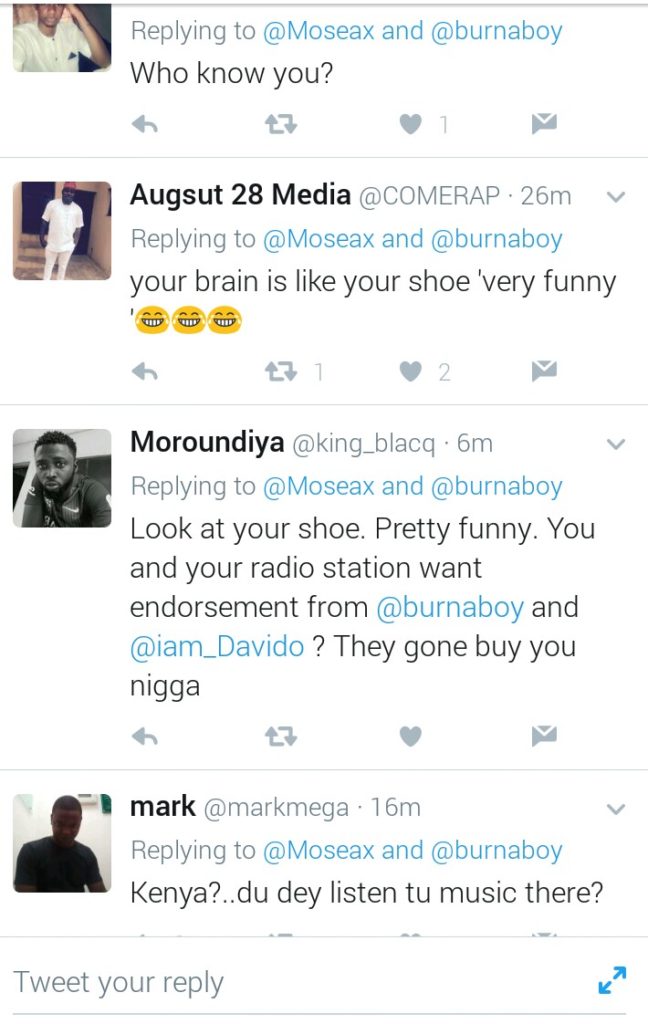Open the options chevron on mark's tweet

(x=616, y=809)
